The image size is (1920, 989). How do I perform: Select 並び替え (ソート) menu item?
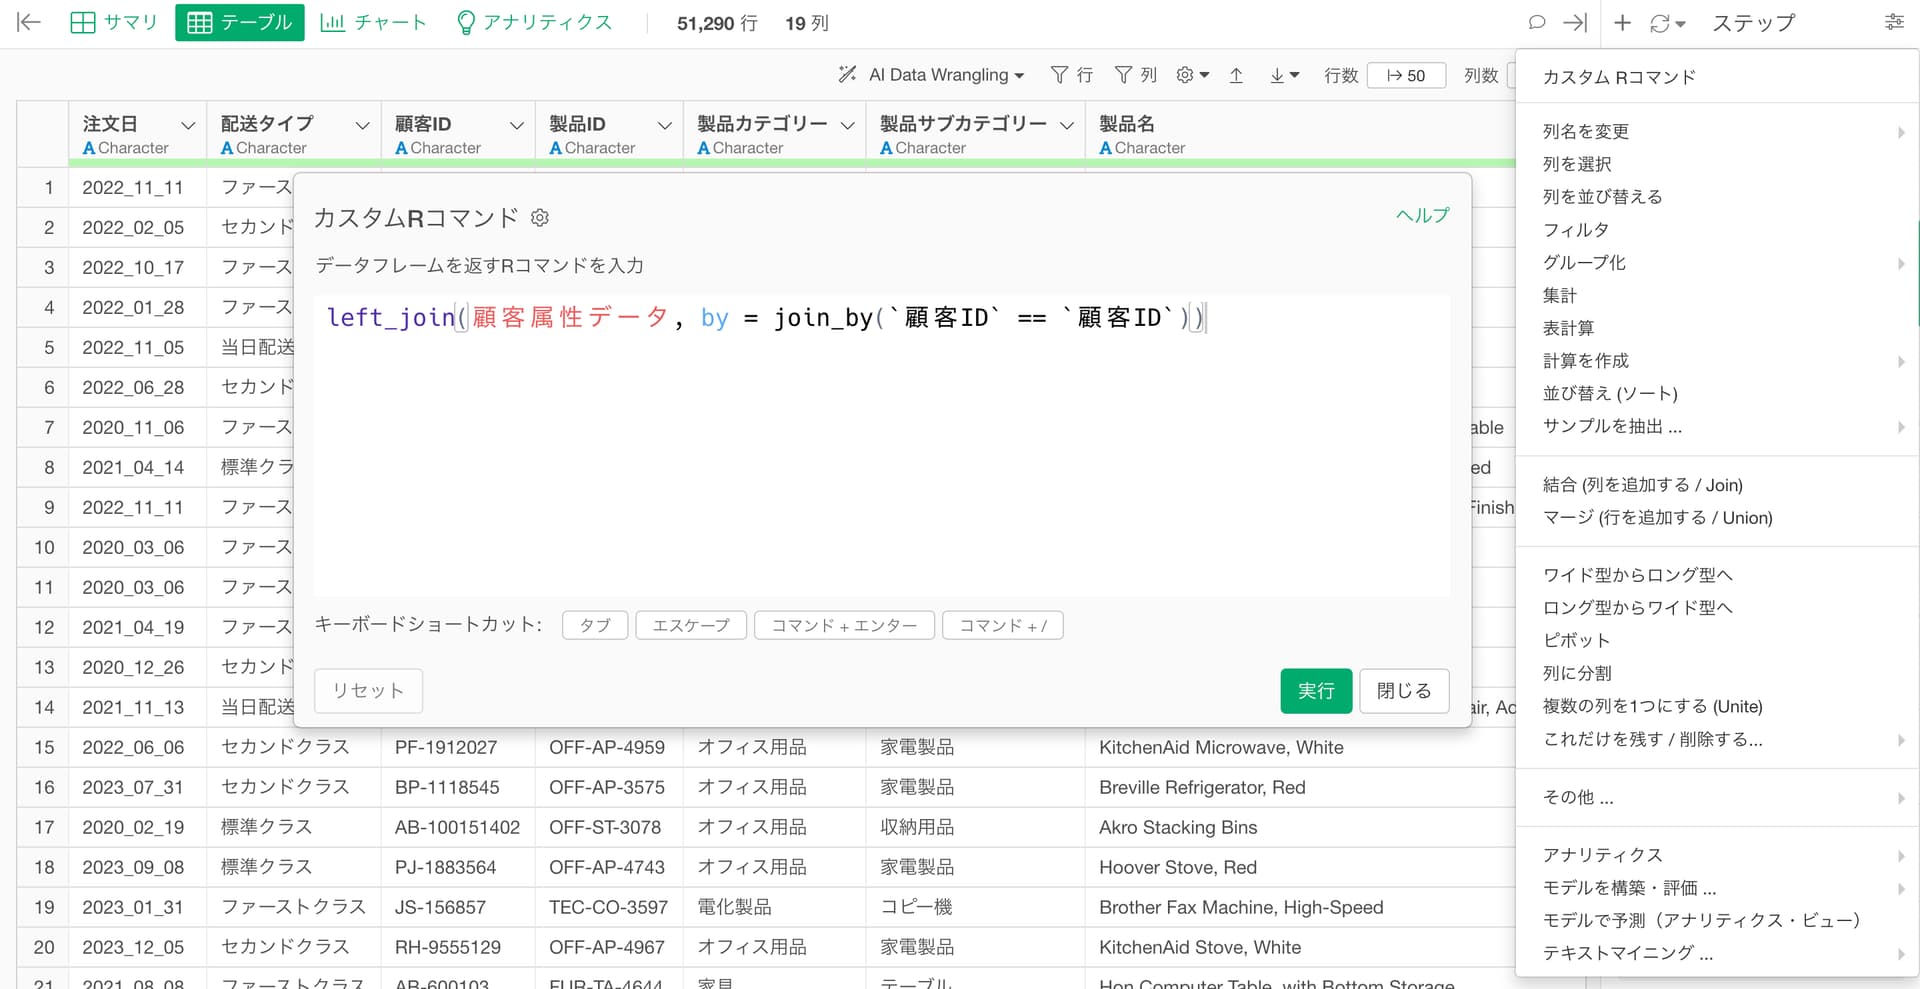[1717, 394]
